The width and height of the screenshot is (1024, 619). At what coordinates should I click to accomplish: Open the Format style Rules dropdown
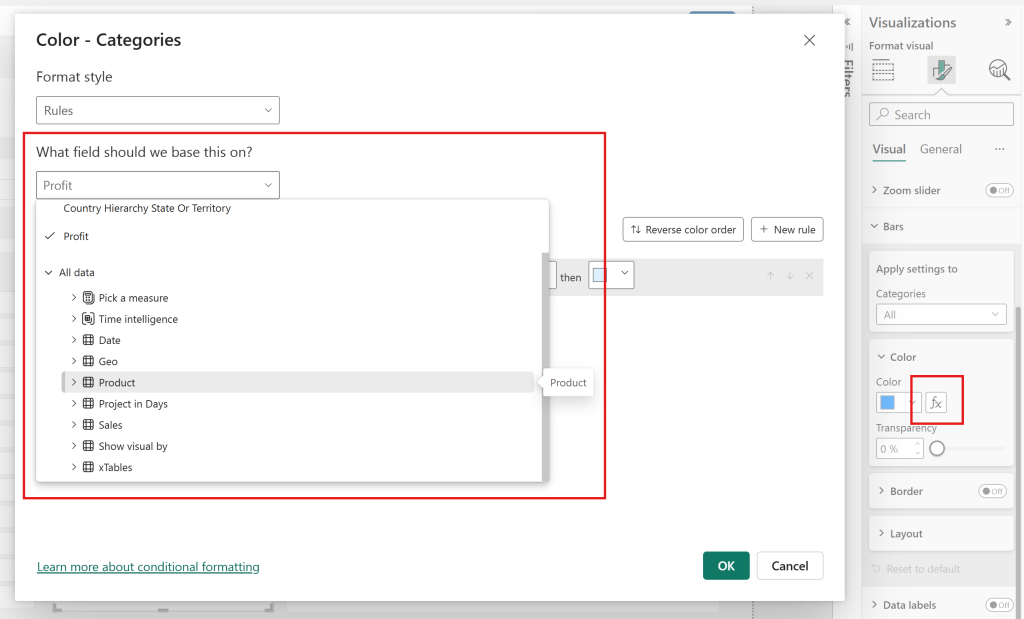(158, 110)
